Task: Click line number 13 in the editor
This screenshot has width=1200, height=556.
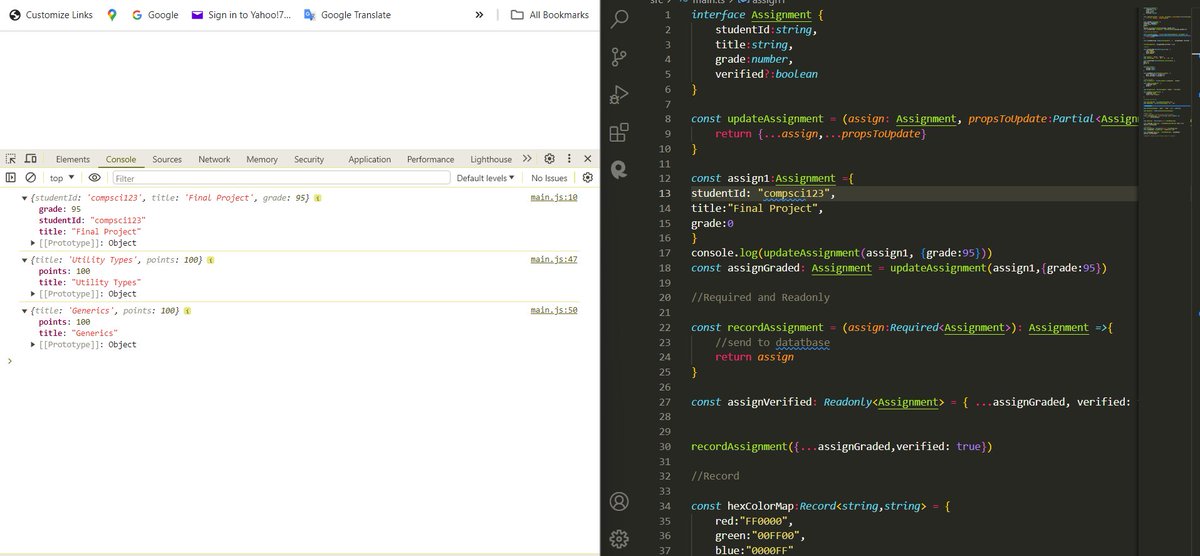Action: [666, 193]
